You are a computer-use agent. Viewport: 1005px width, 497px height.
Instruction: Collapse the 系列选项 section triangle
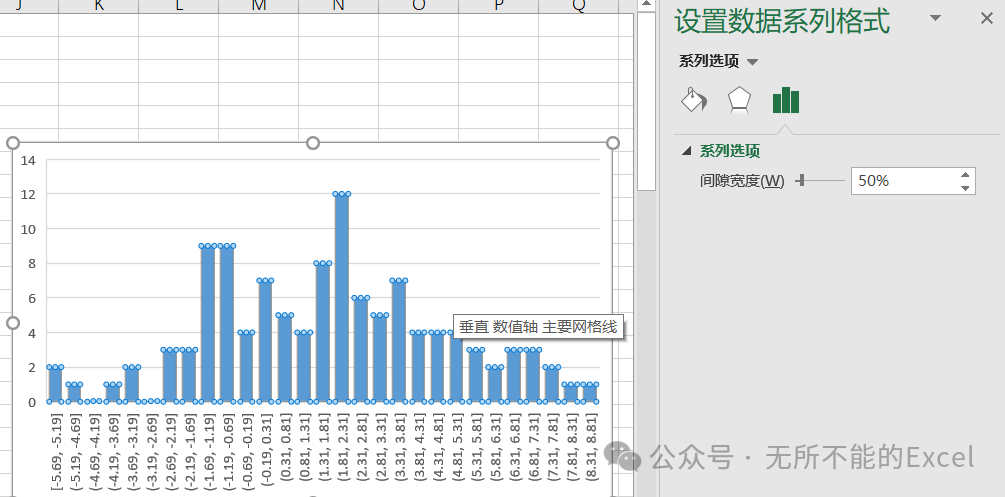pyautogui.click(x=687, y=151)
